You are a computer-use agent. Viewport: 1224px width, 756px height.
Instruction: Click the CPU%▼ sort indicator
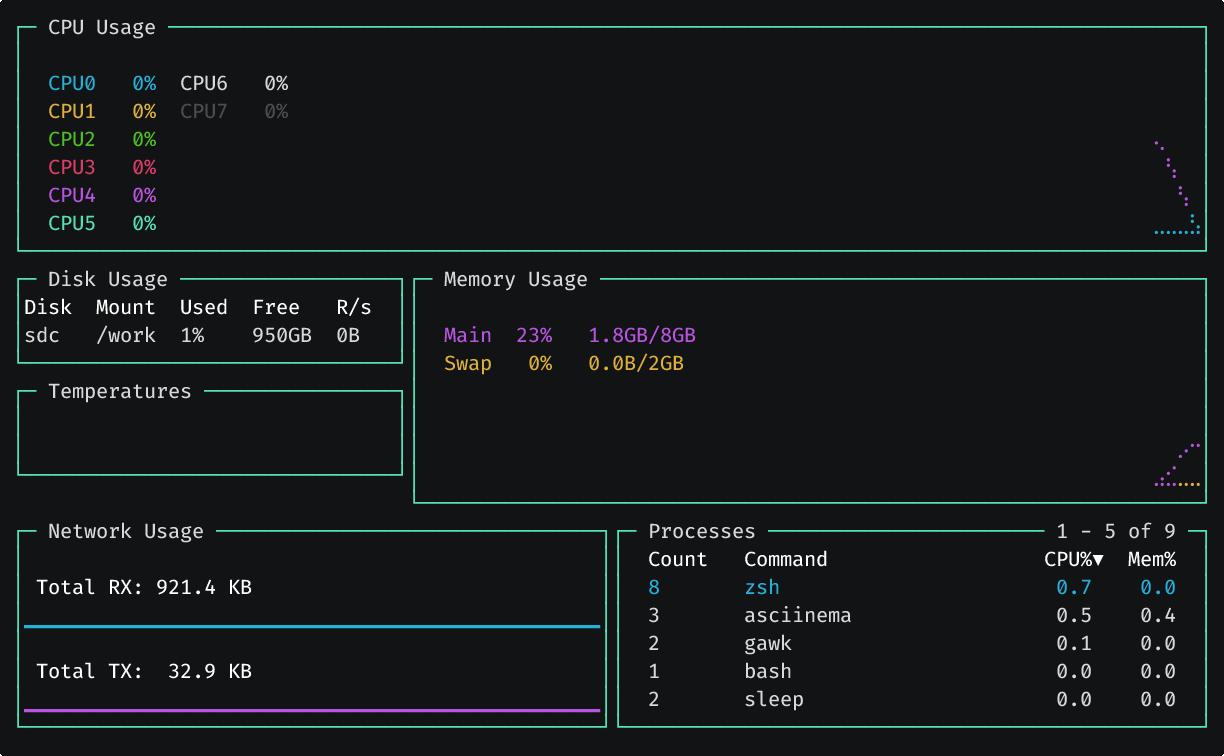coord(1073,559)
